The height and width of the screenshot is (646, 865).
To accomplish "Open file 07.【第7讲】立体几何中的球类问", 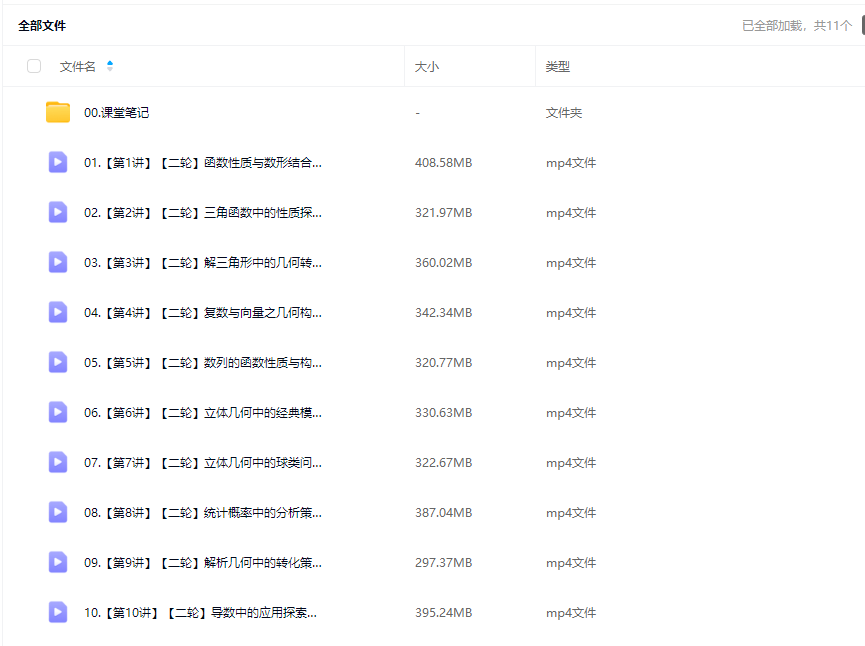I will pos(202,463).
